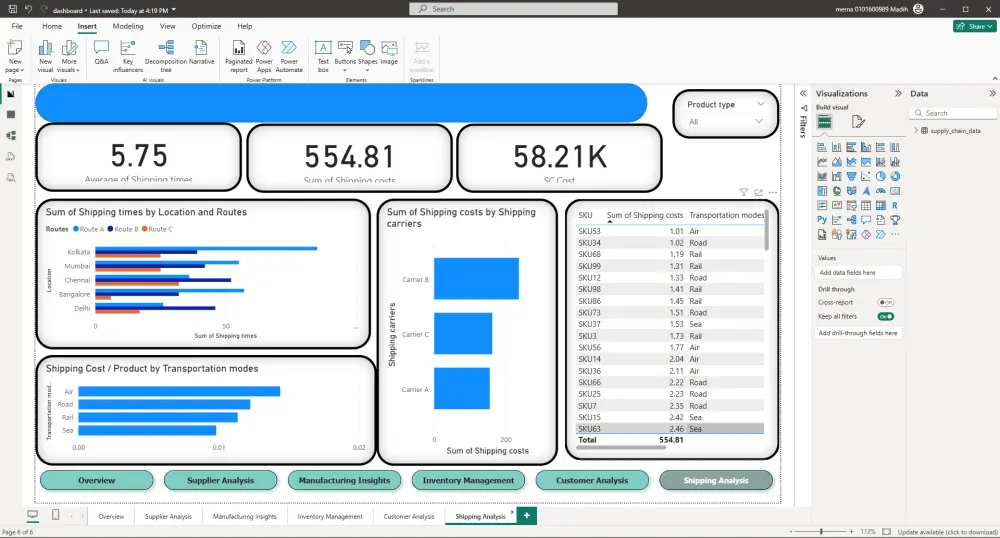Insert a Decomposition tree visual
This screenshot has height=538, width=1000.
pyautogui.click(x=166, y=55)
